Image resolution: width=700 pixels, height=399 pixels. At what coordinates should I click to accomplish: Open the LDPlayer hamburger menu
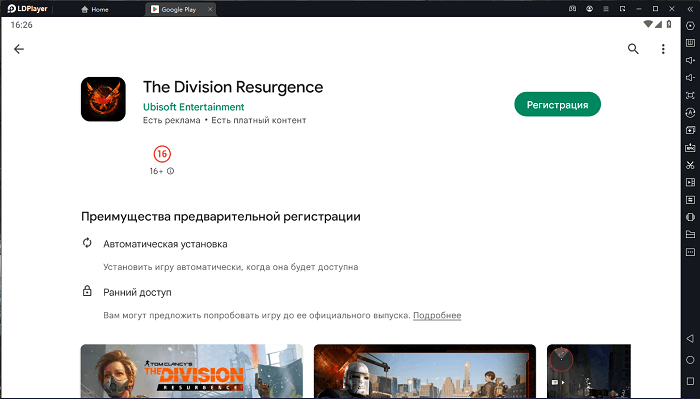[x=606, y=9]
